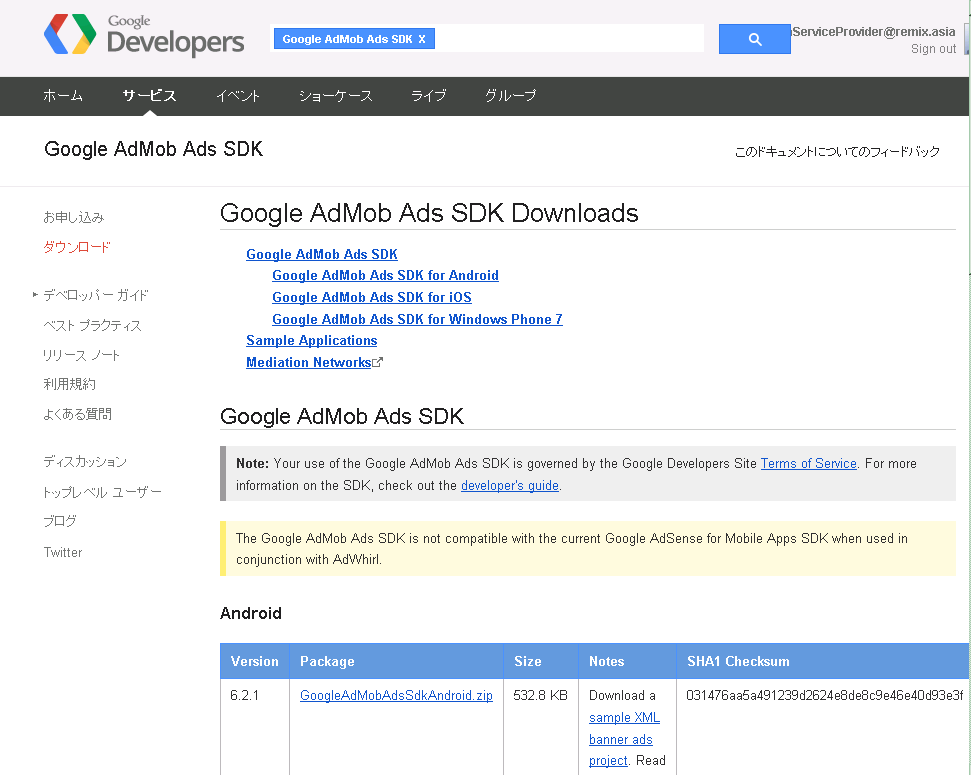Open the developer's guide link
971x775 pixels.
(510, 485)
